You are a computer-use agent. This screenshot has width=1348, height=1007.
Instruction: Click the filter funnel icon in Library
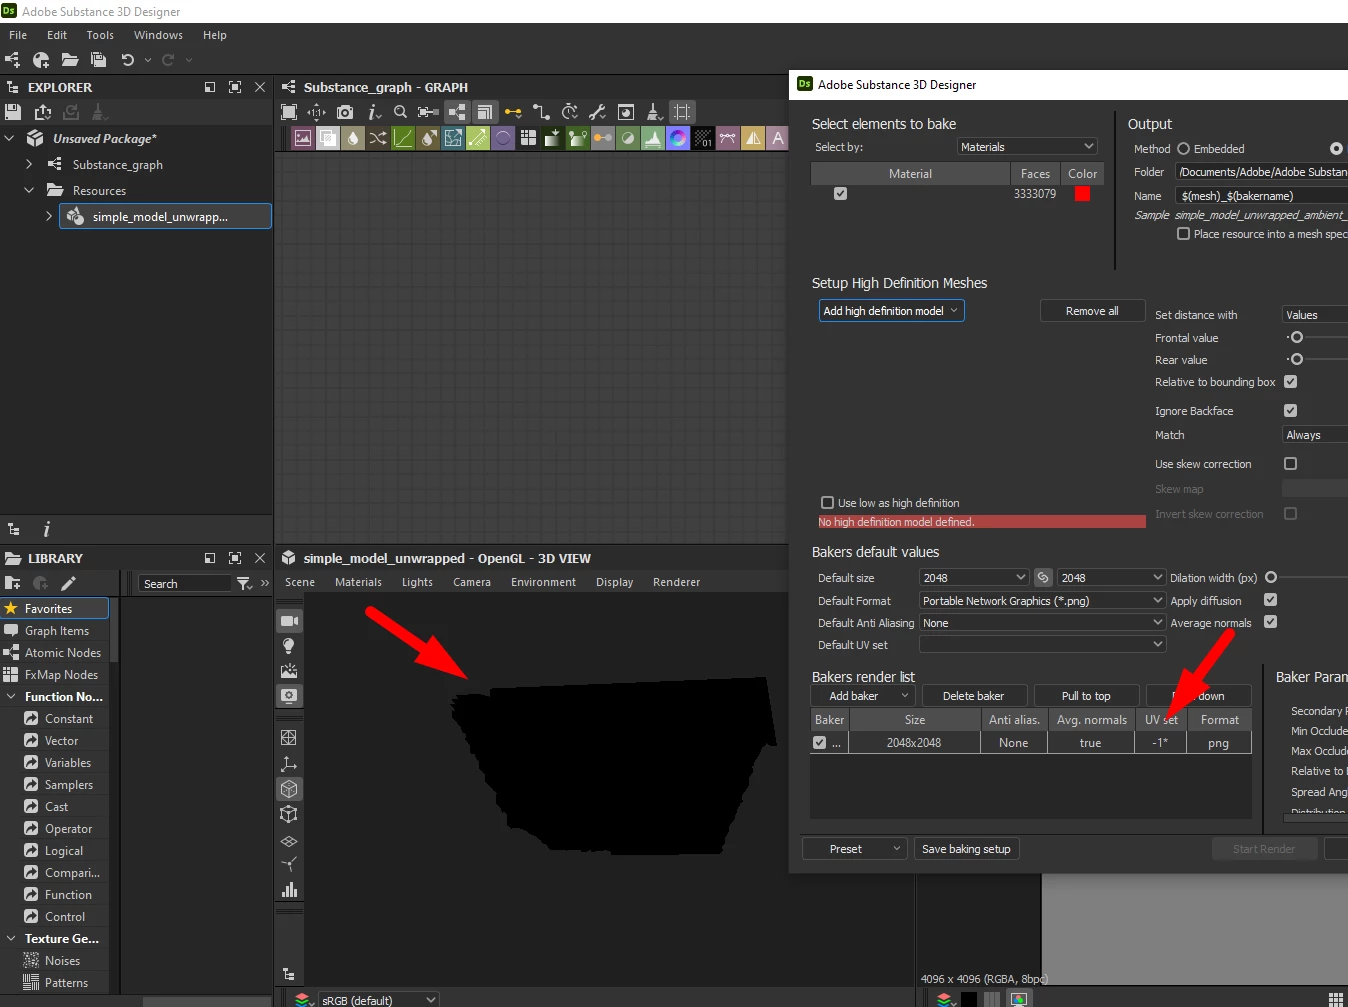coord(244,583)
